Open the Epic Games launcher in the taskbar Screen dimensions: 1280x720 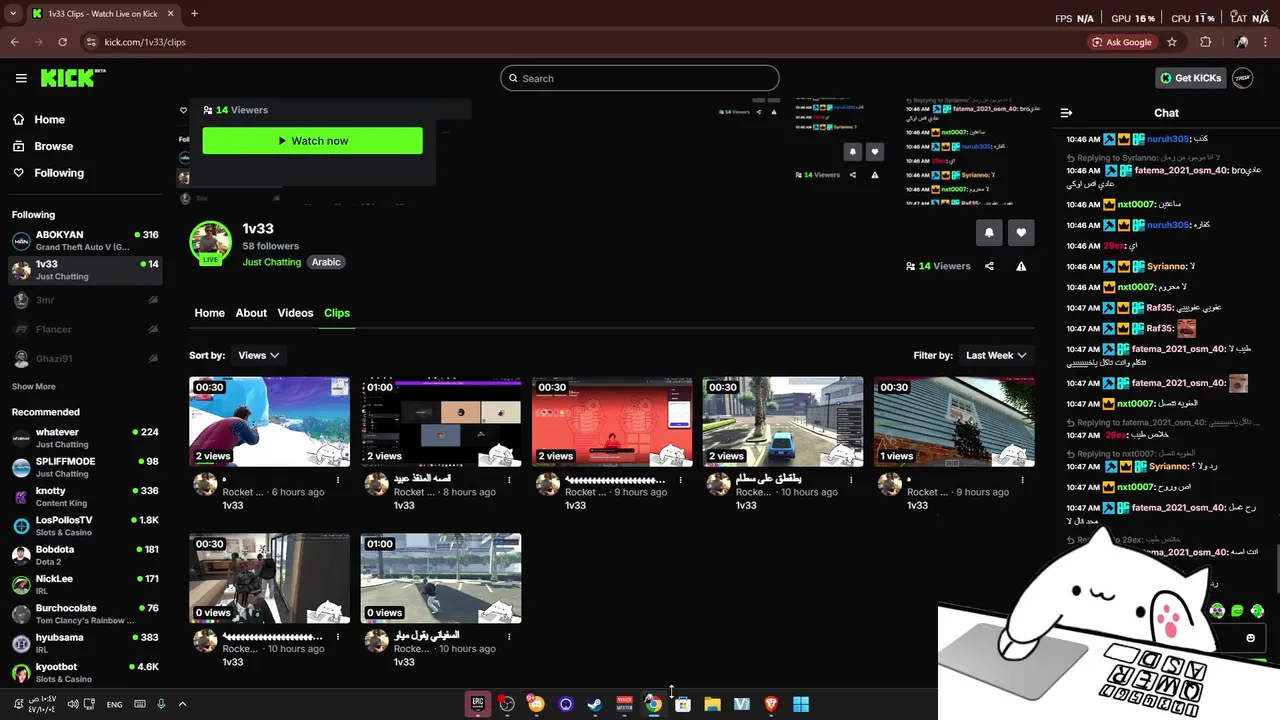point(478,704)
